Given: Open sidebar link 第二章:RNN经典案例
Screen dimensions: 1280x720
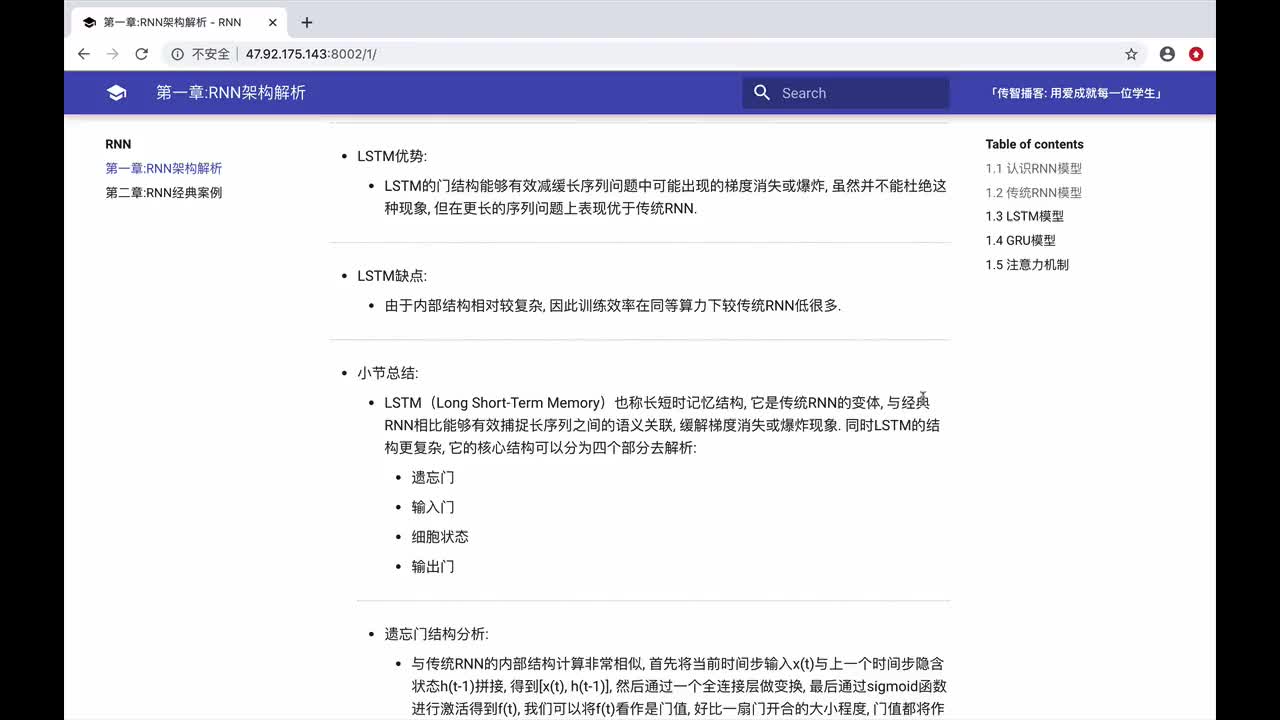Looking at the screenshot, I should pyautogui.click(x=164, y=192).
